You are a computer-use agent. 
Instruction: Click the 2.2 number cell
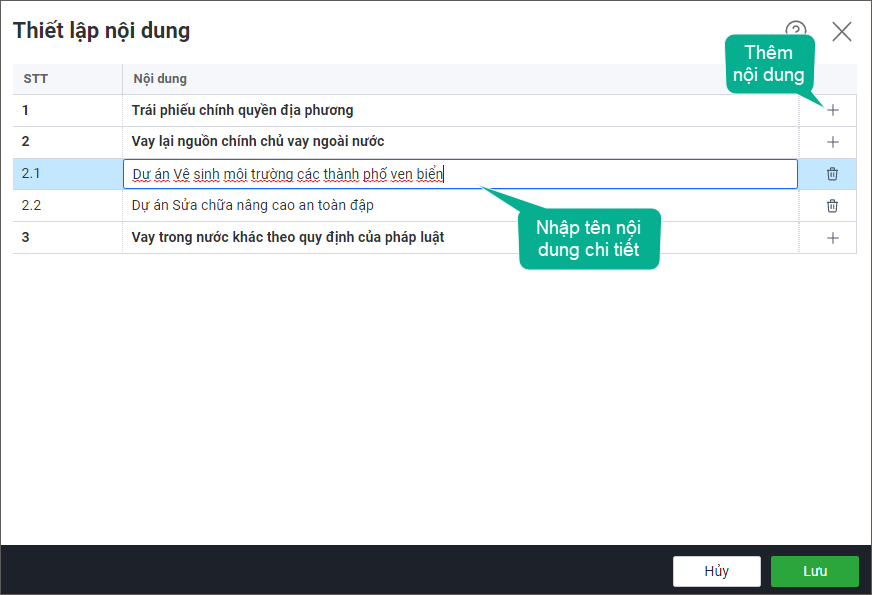[x=31, y=206]
